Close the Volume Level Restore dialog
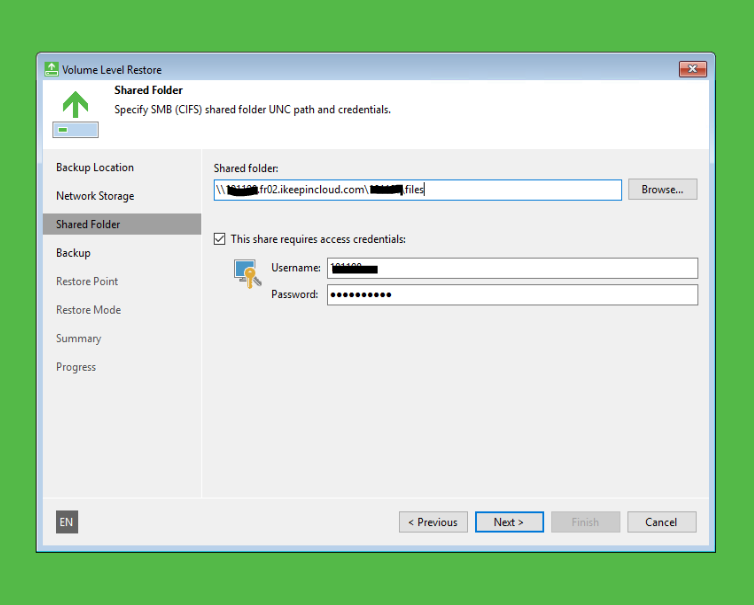 tap(692, 69)
